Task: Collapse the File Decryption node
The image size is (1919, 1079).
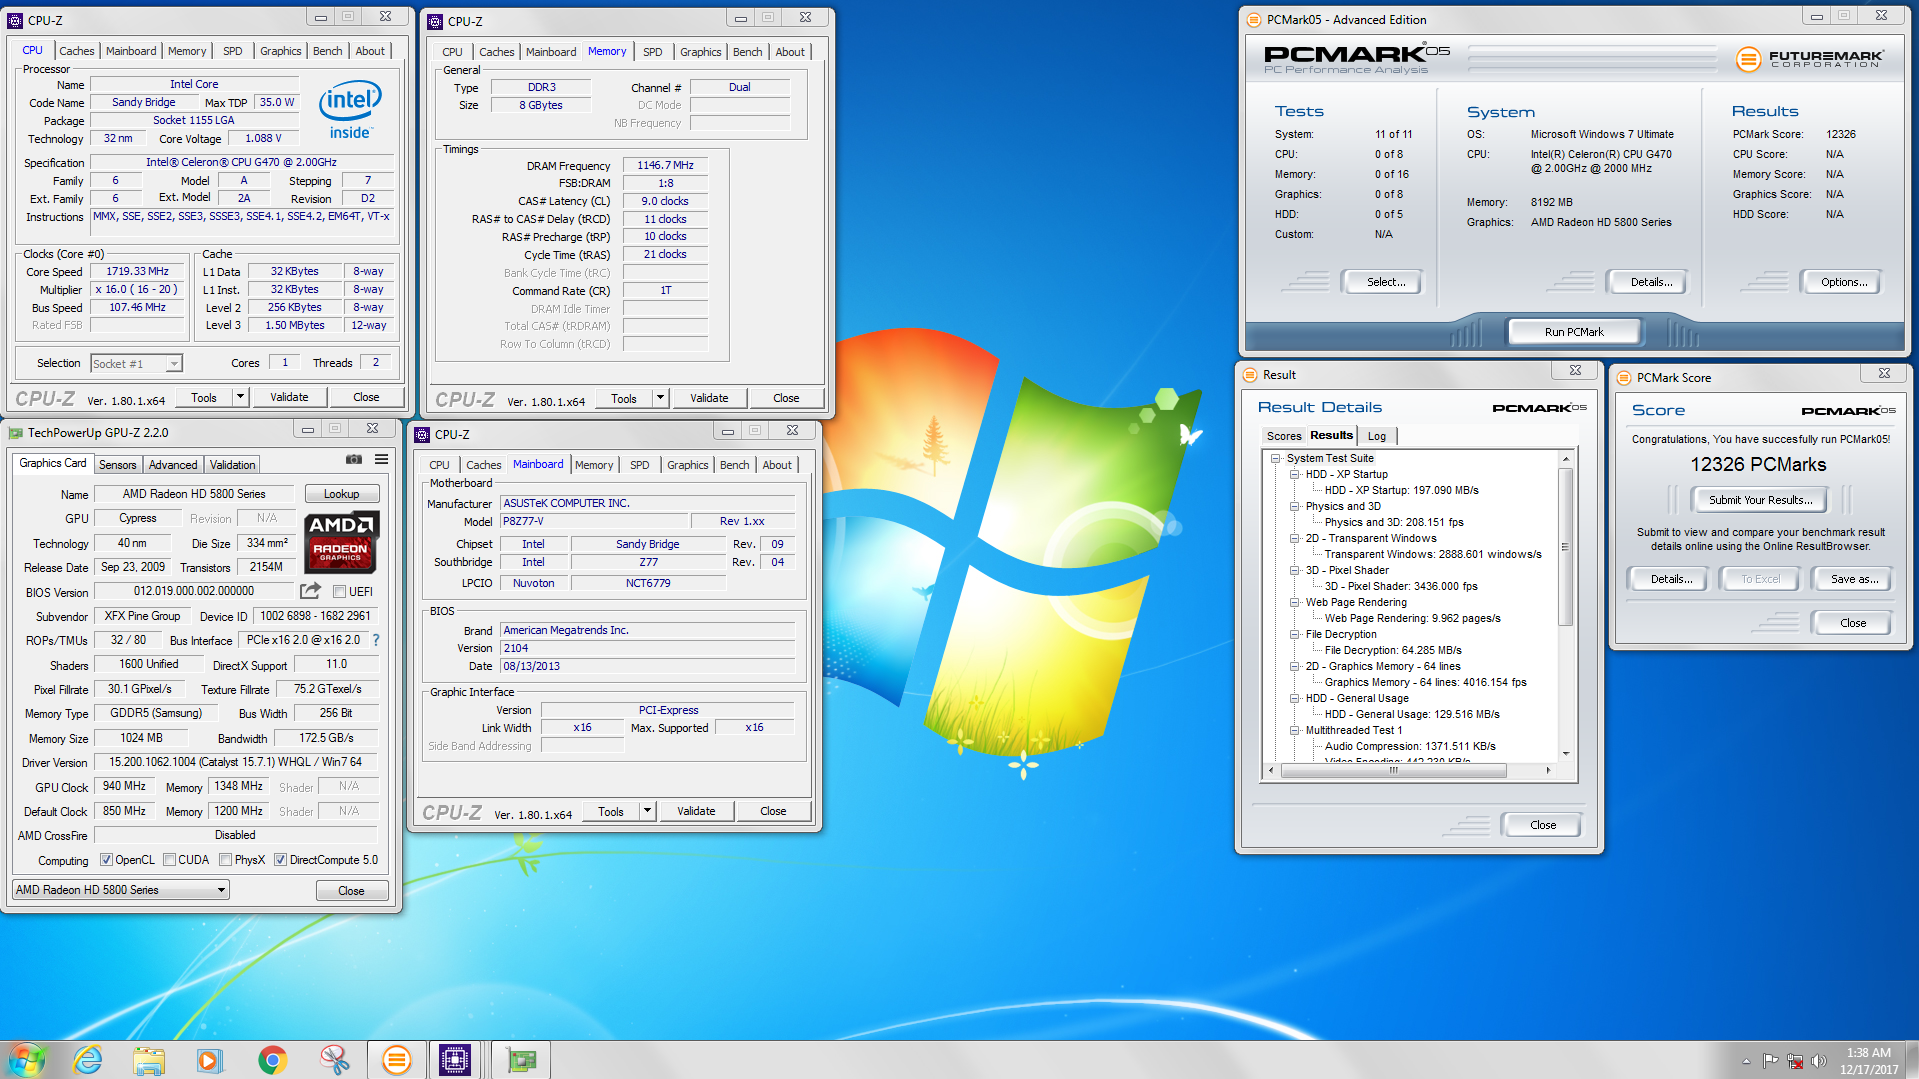Action: [1295, 634]
